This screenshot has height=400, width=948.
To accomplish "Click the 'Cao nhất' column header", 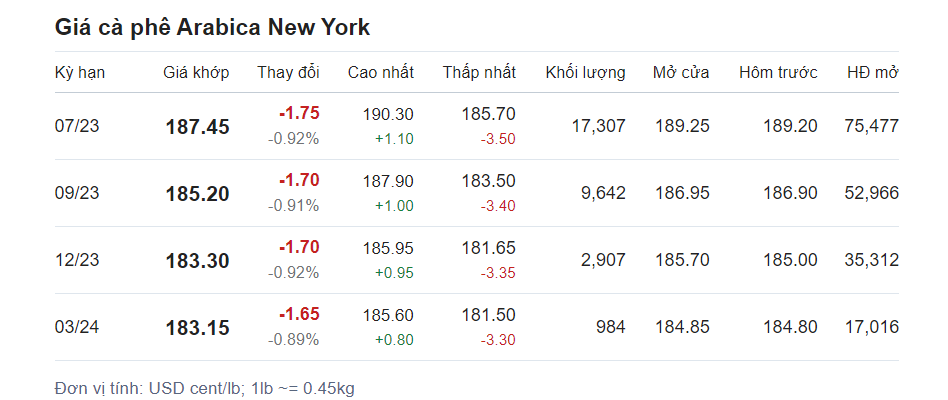I will (381, 73).
